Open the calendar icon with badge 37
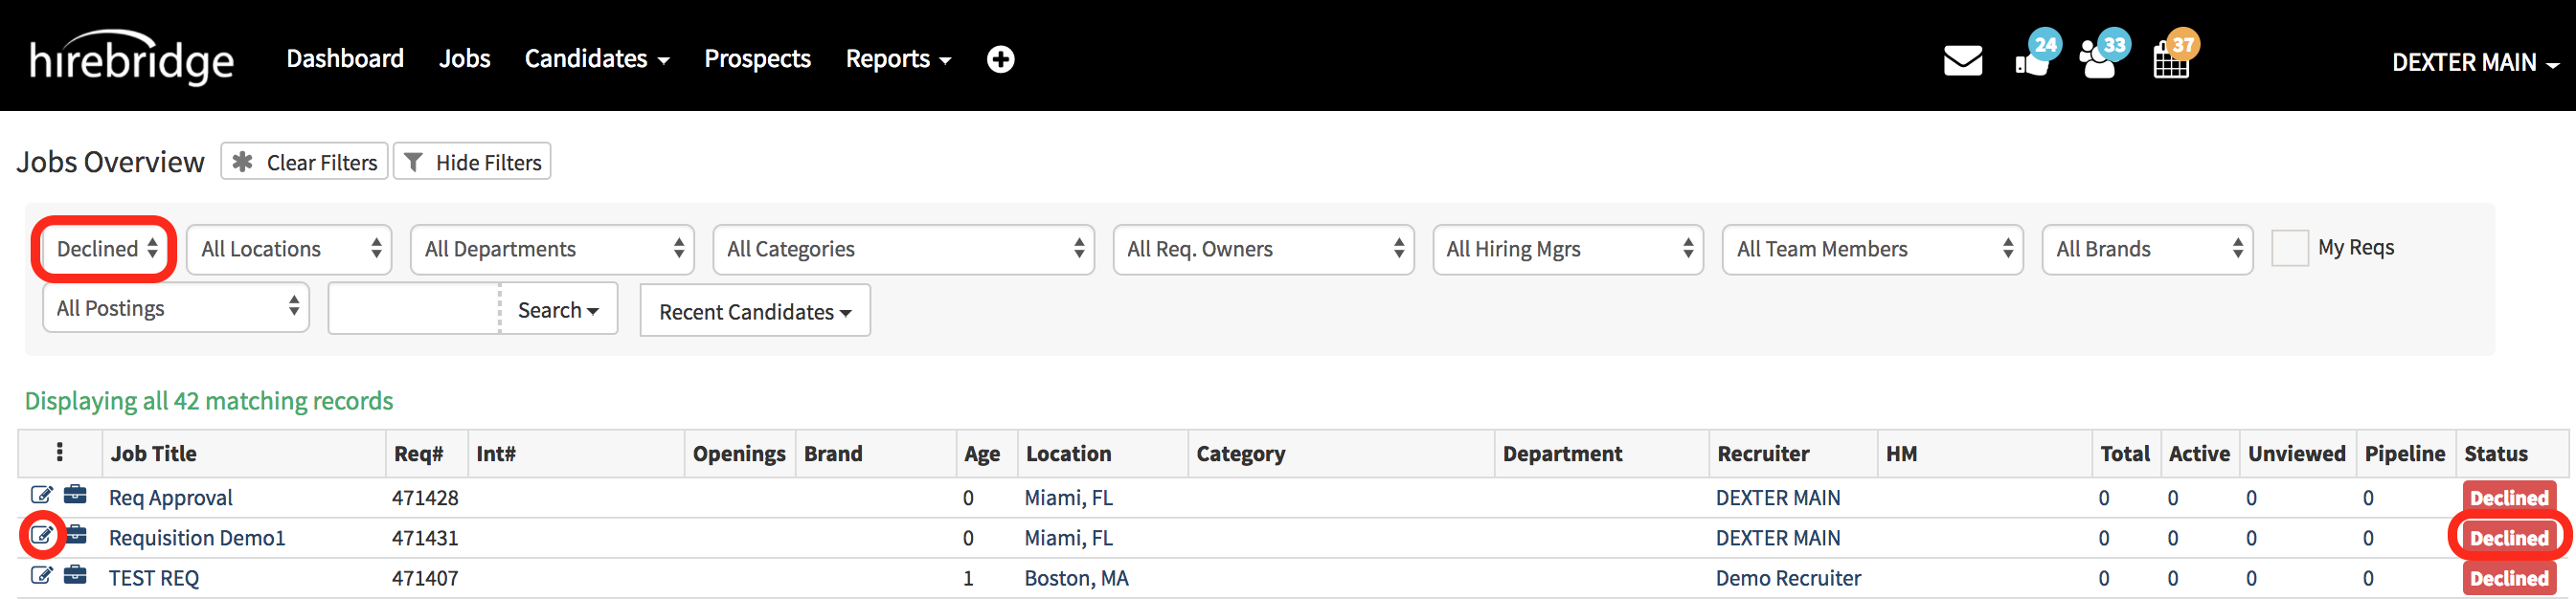2576x599 pixels. tap(2170, 61)
